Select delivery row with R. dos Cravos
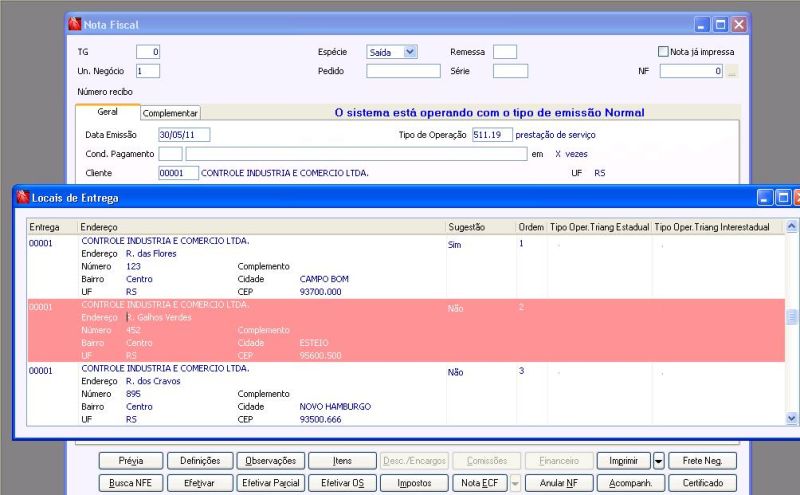 (406, 394)
